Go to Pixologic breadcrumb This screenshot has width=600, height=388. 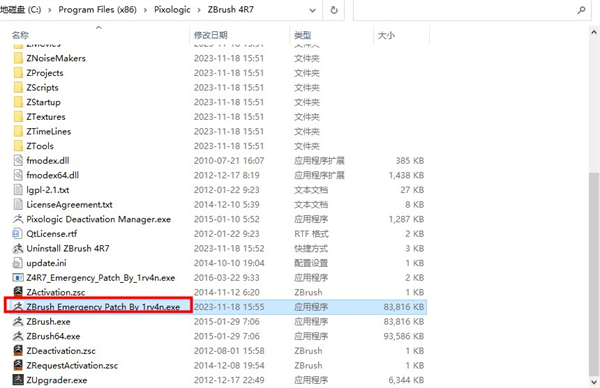pyautogui.click(x=172, y=10)
